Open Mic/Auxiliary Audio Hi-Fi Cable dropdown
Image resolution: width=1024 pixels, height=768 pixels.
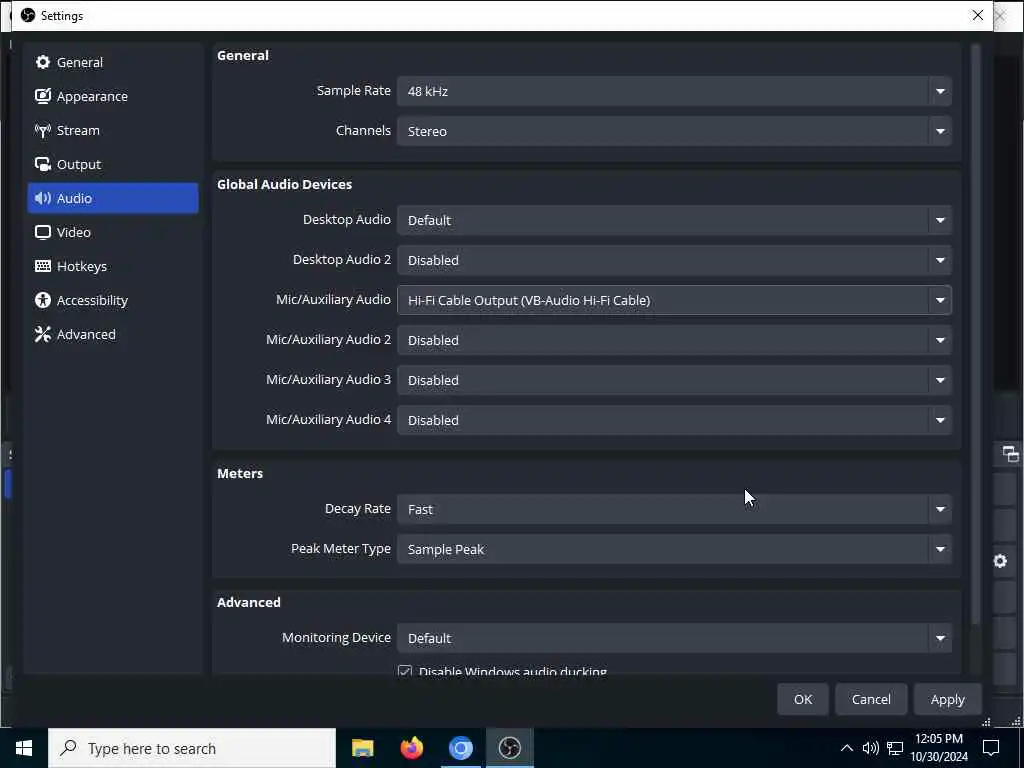tap(674, 300)
